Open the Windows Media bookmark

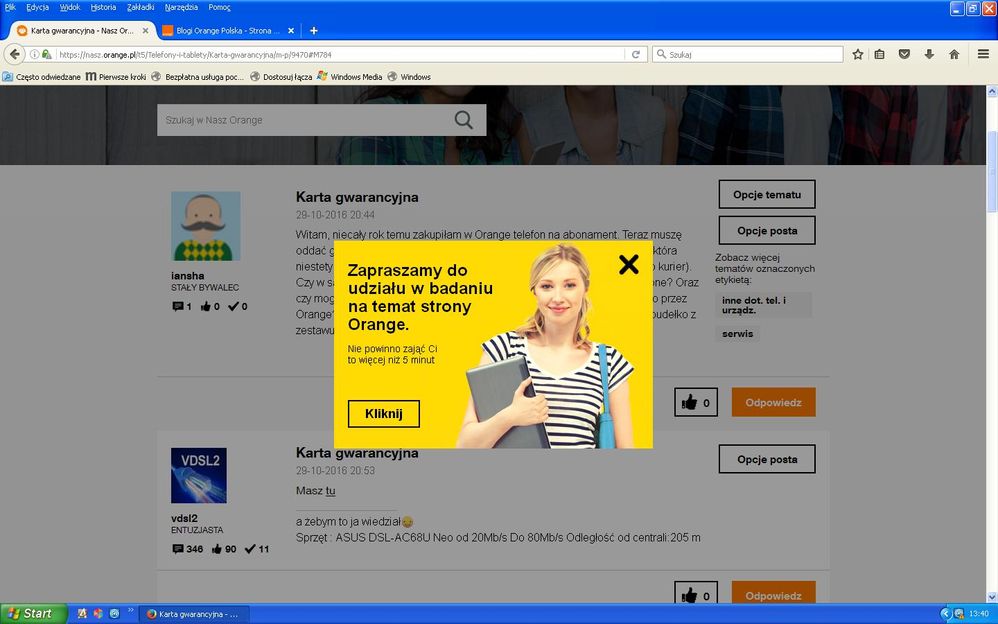350,77
